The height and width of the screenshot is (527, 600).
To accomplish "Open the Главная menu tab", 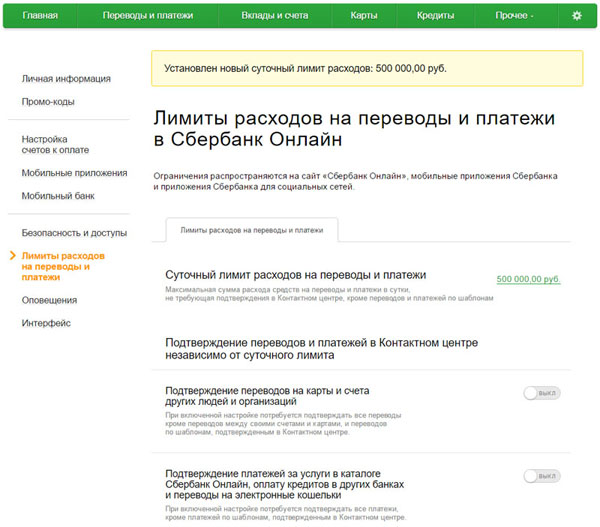I will click(x=40, y=15).
